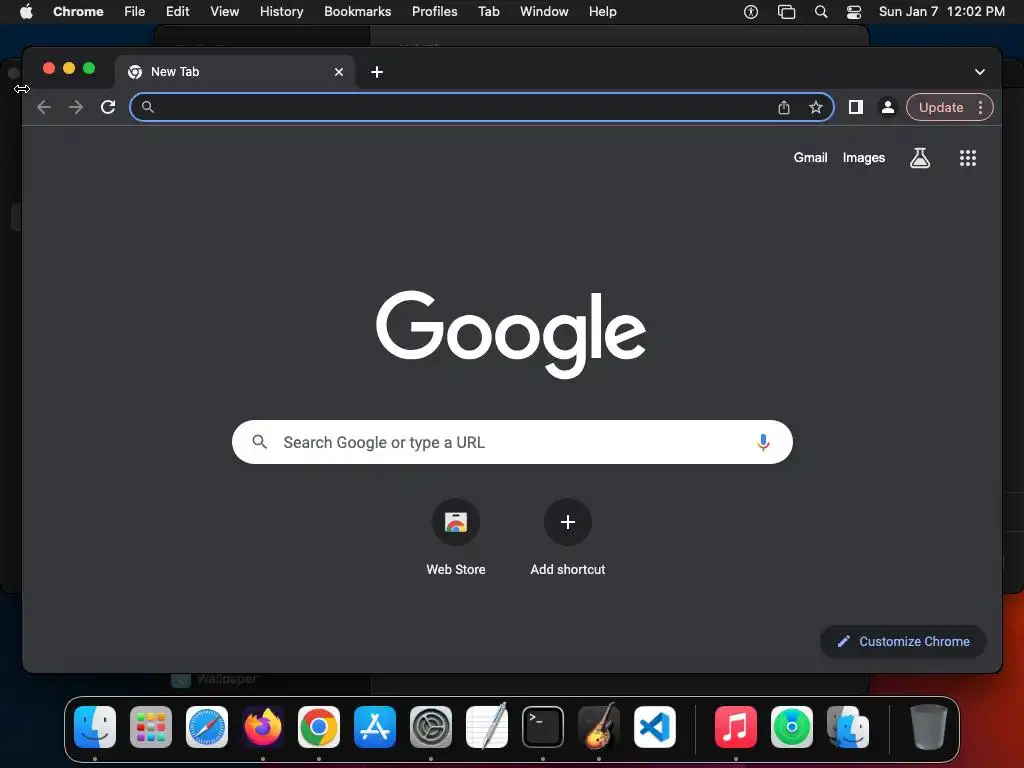Select the New Tab tab

pyautogui.click(x=235, y=72)
